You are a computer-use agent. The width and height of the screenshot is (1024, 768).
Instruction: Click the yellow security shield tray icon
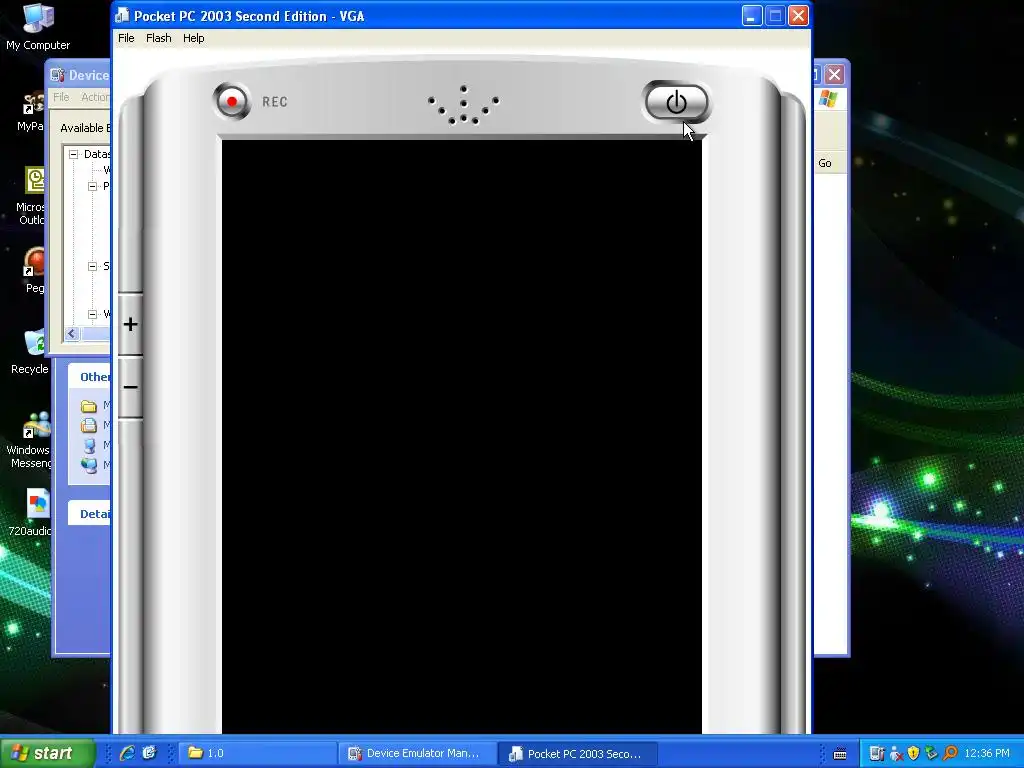pos(913,754)
